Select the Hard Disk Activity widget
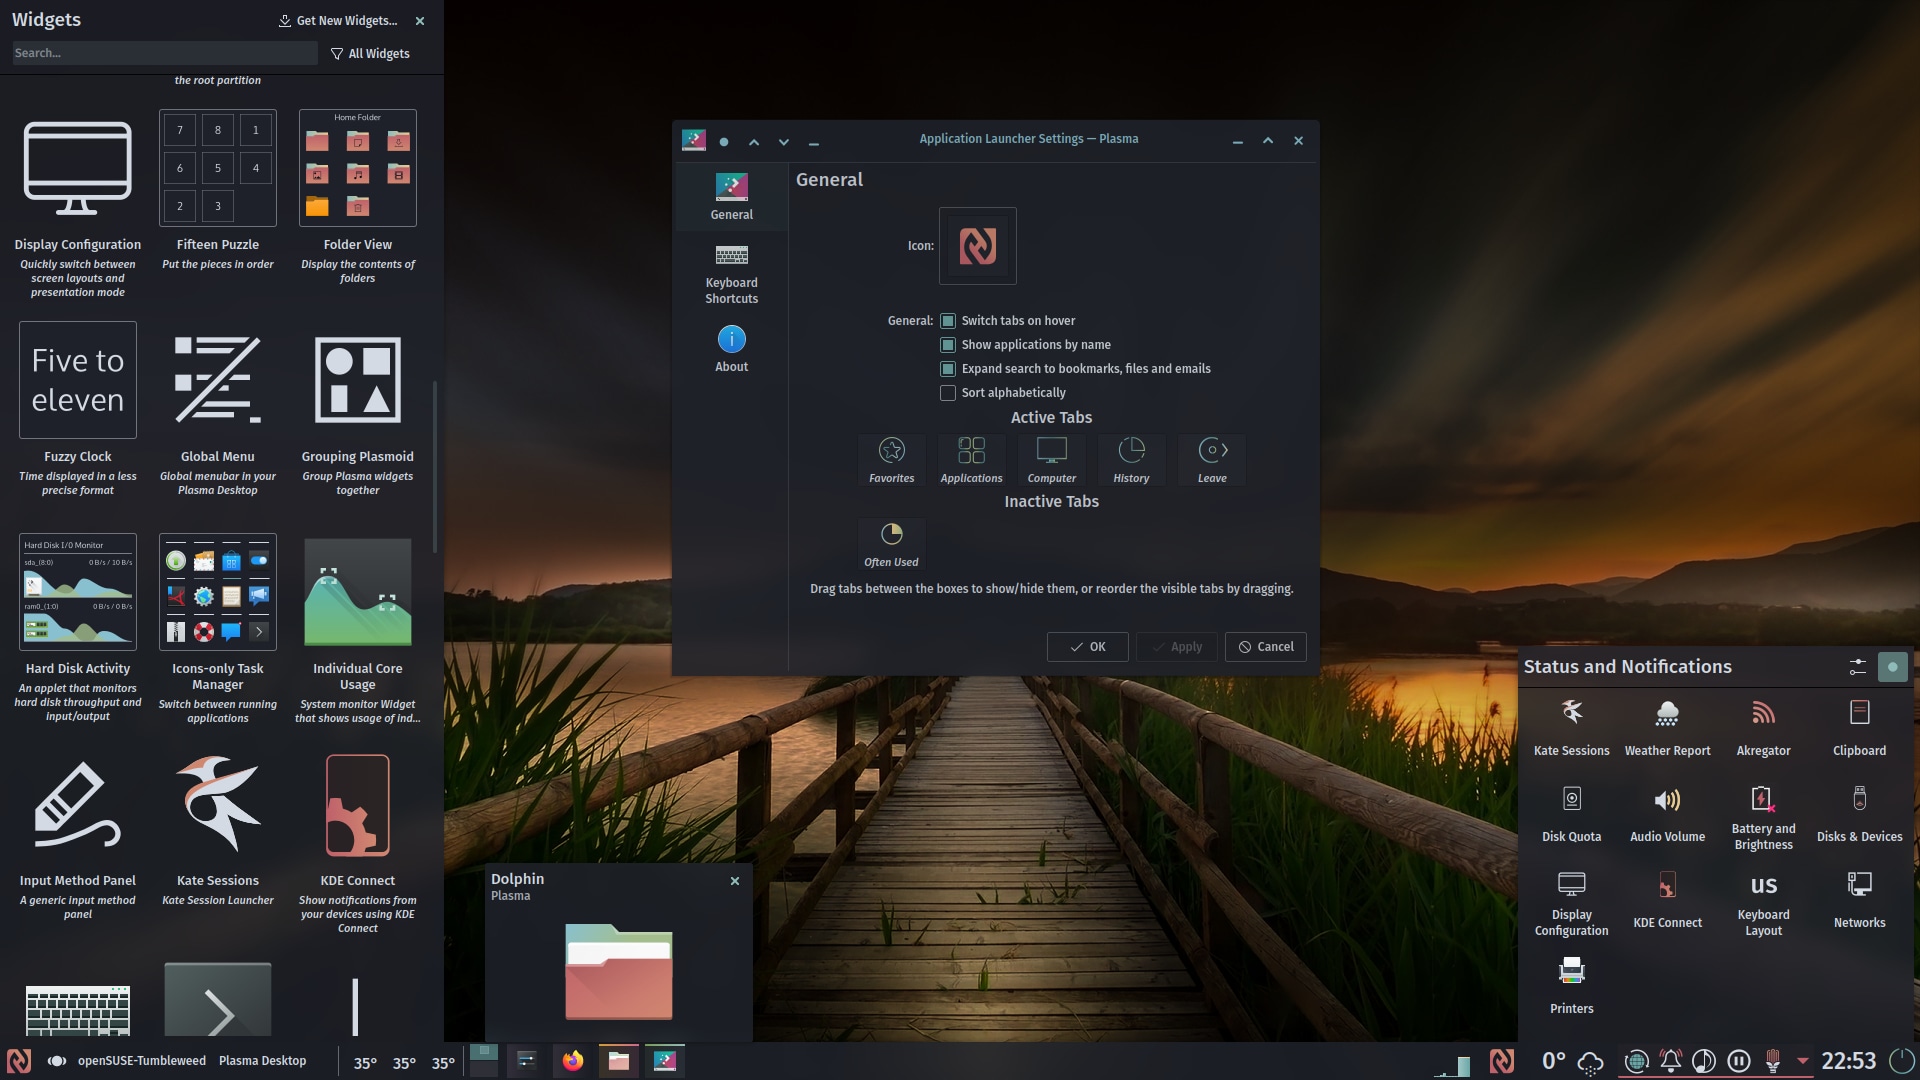Viewport: 1920px width, 1080px height. click(78, 628)
